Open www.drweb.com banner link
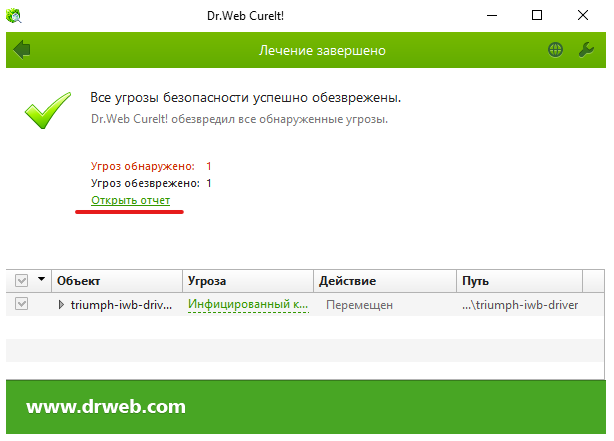This screenshot has width=614, height=441. (x=106, y=407)
